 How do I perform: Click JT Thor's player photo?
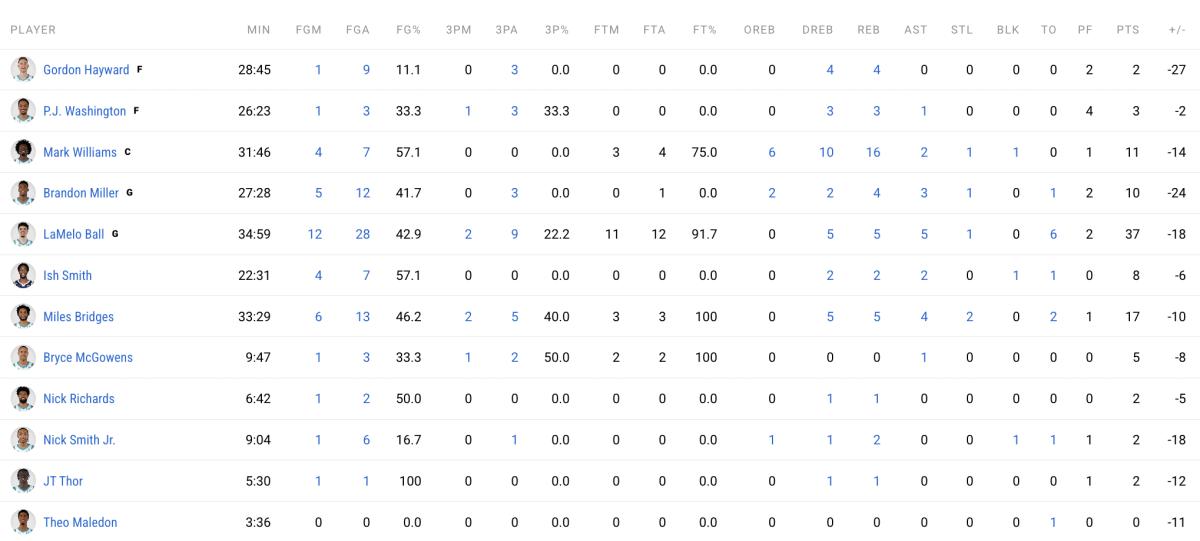click(x=23, y=481)
